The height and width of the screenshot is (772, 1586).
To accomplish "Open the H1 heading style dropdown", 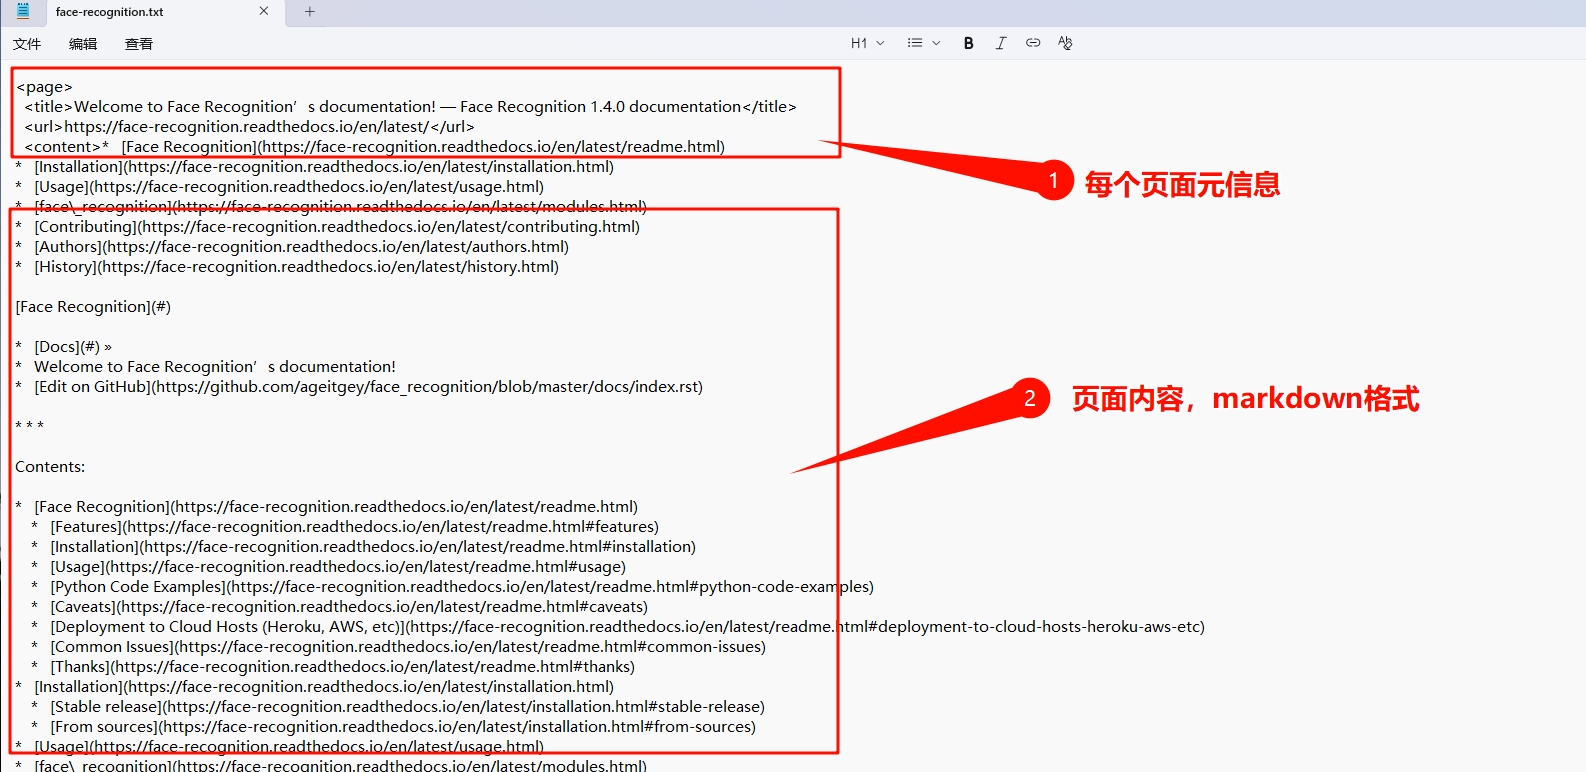I will [x=867, y=43].
